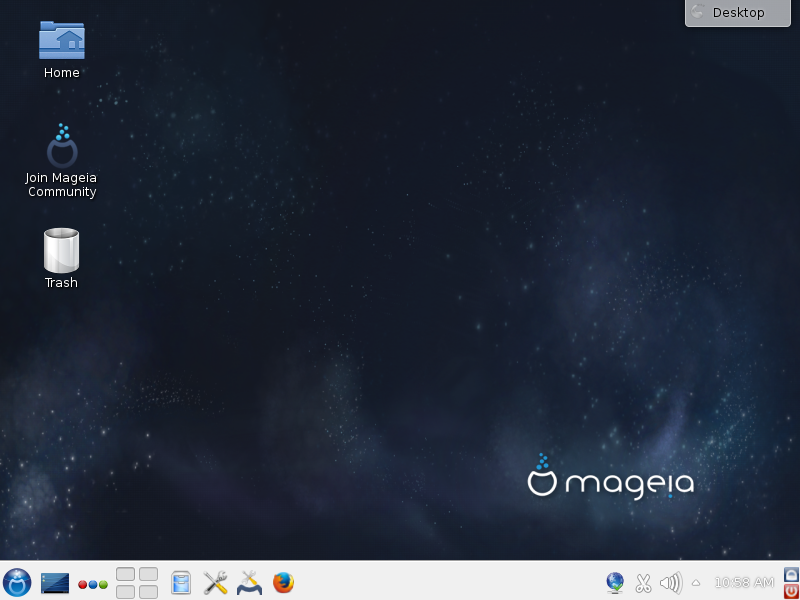Switch to the top-left virtual desktop

point(126,574)
